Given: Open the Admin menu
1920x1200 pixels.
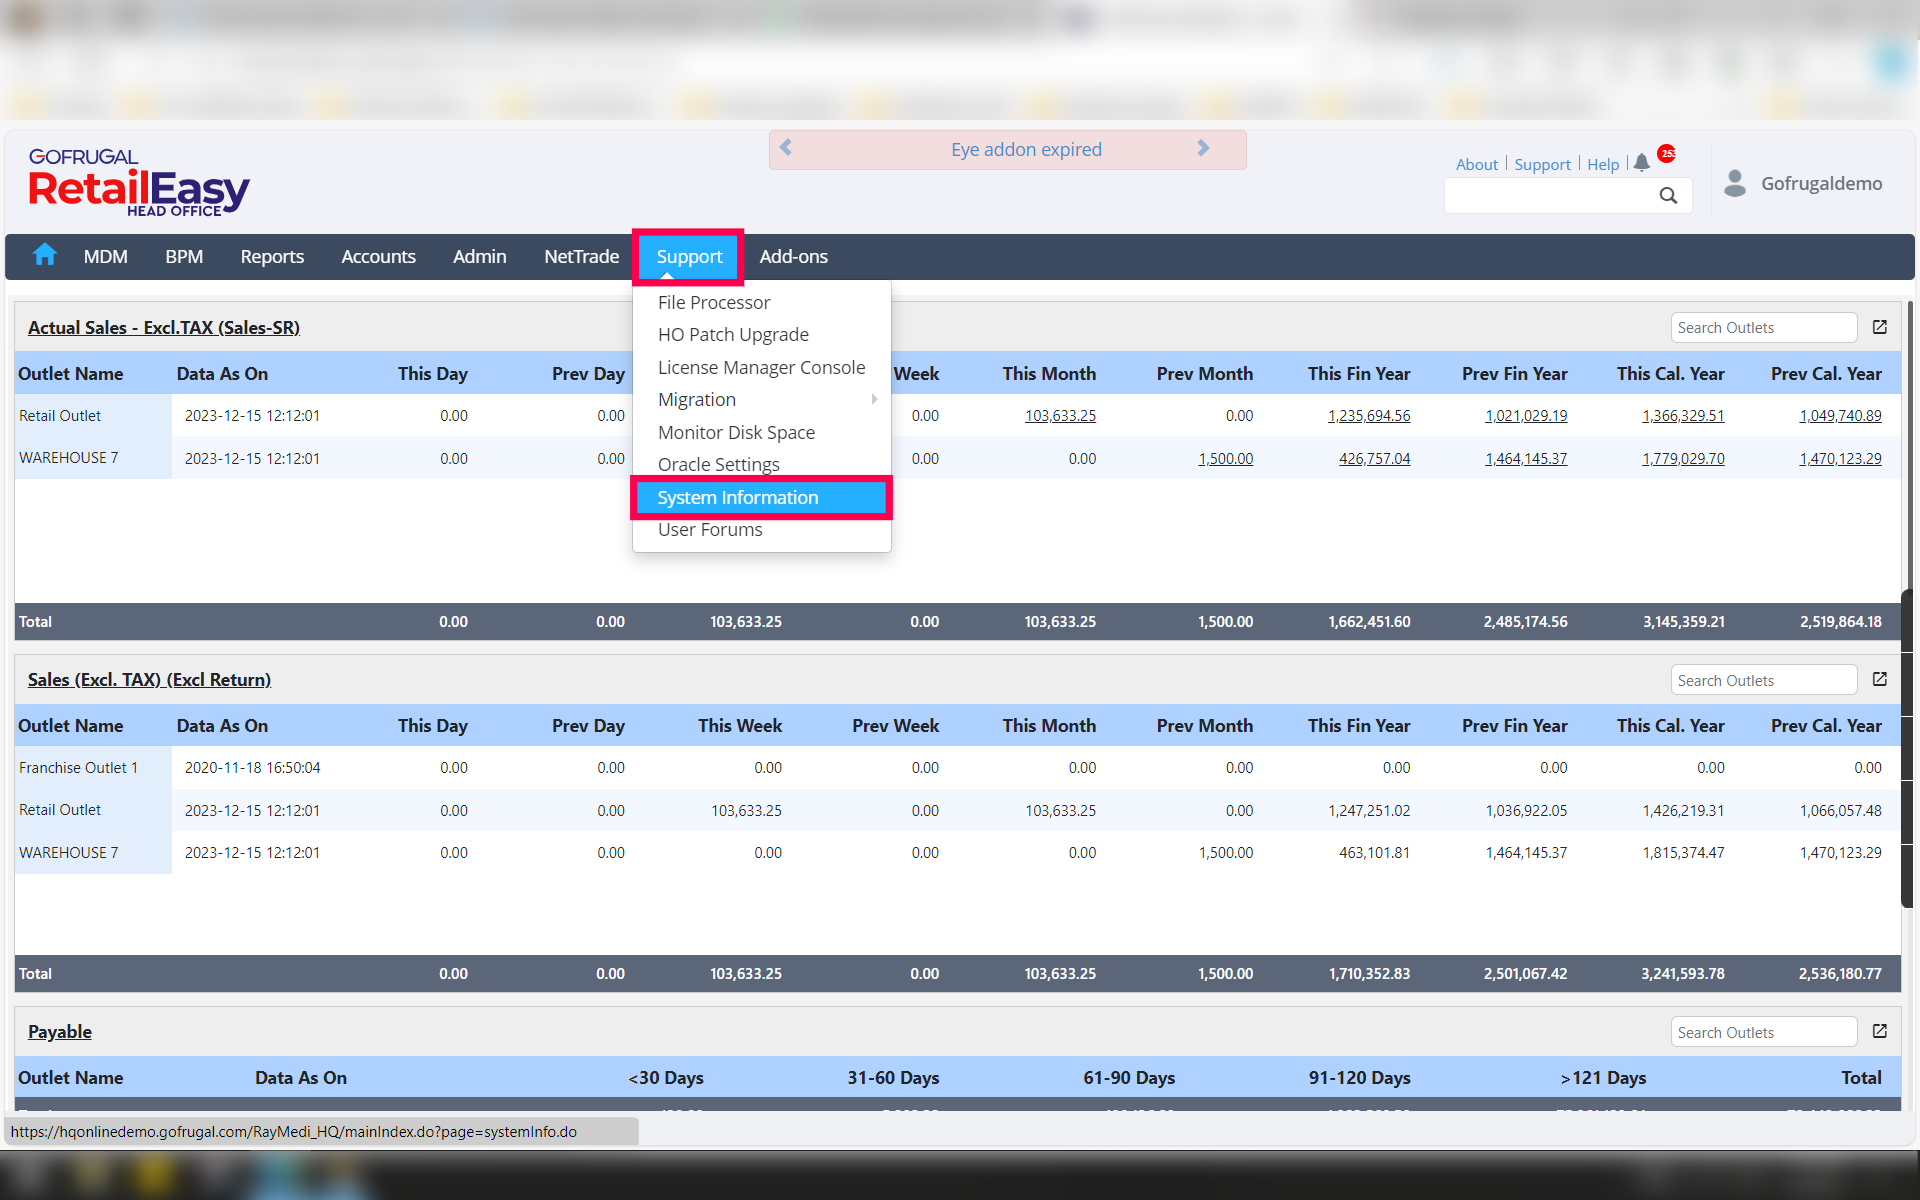Looking at the screenshot, I should point(479,257).
